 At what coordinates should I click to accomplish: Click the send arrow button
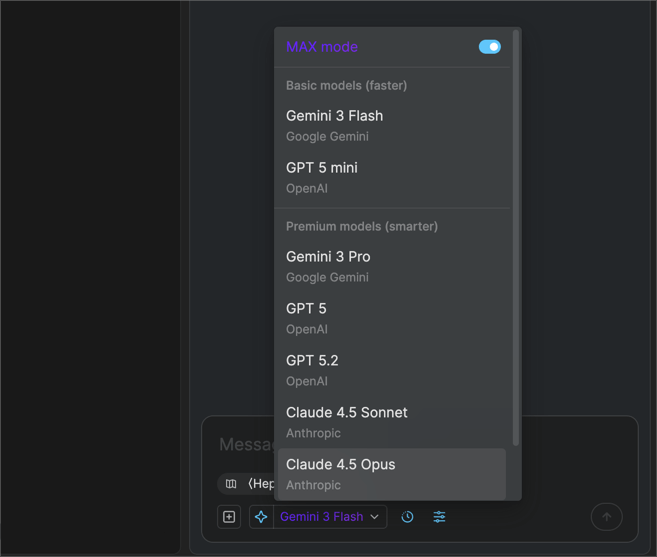[x=606, y=517]
